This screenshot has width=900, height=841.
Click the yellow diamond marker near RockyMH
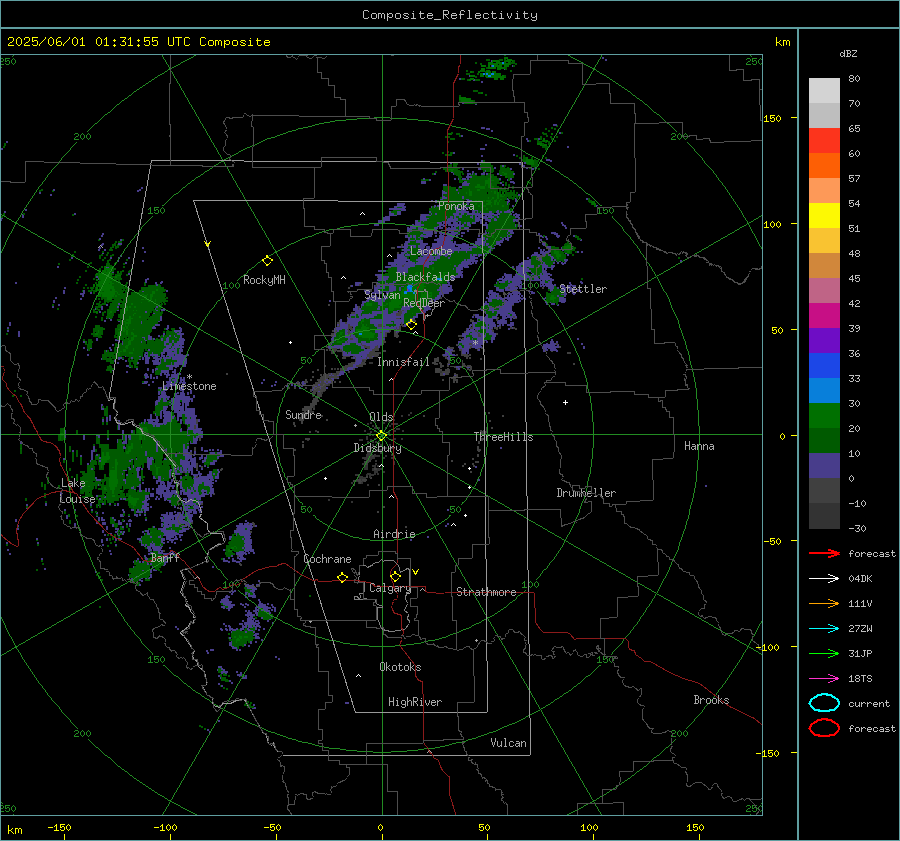tap(267, 261)
